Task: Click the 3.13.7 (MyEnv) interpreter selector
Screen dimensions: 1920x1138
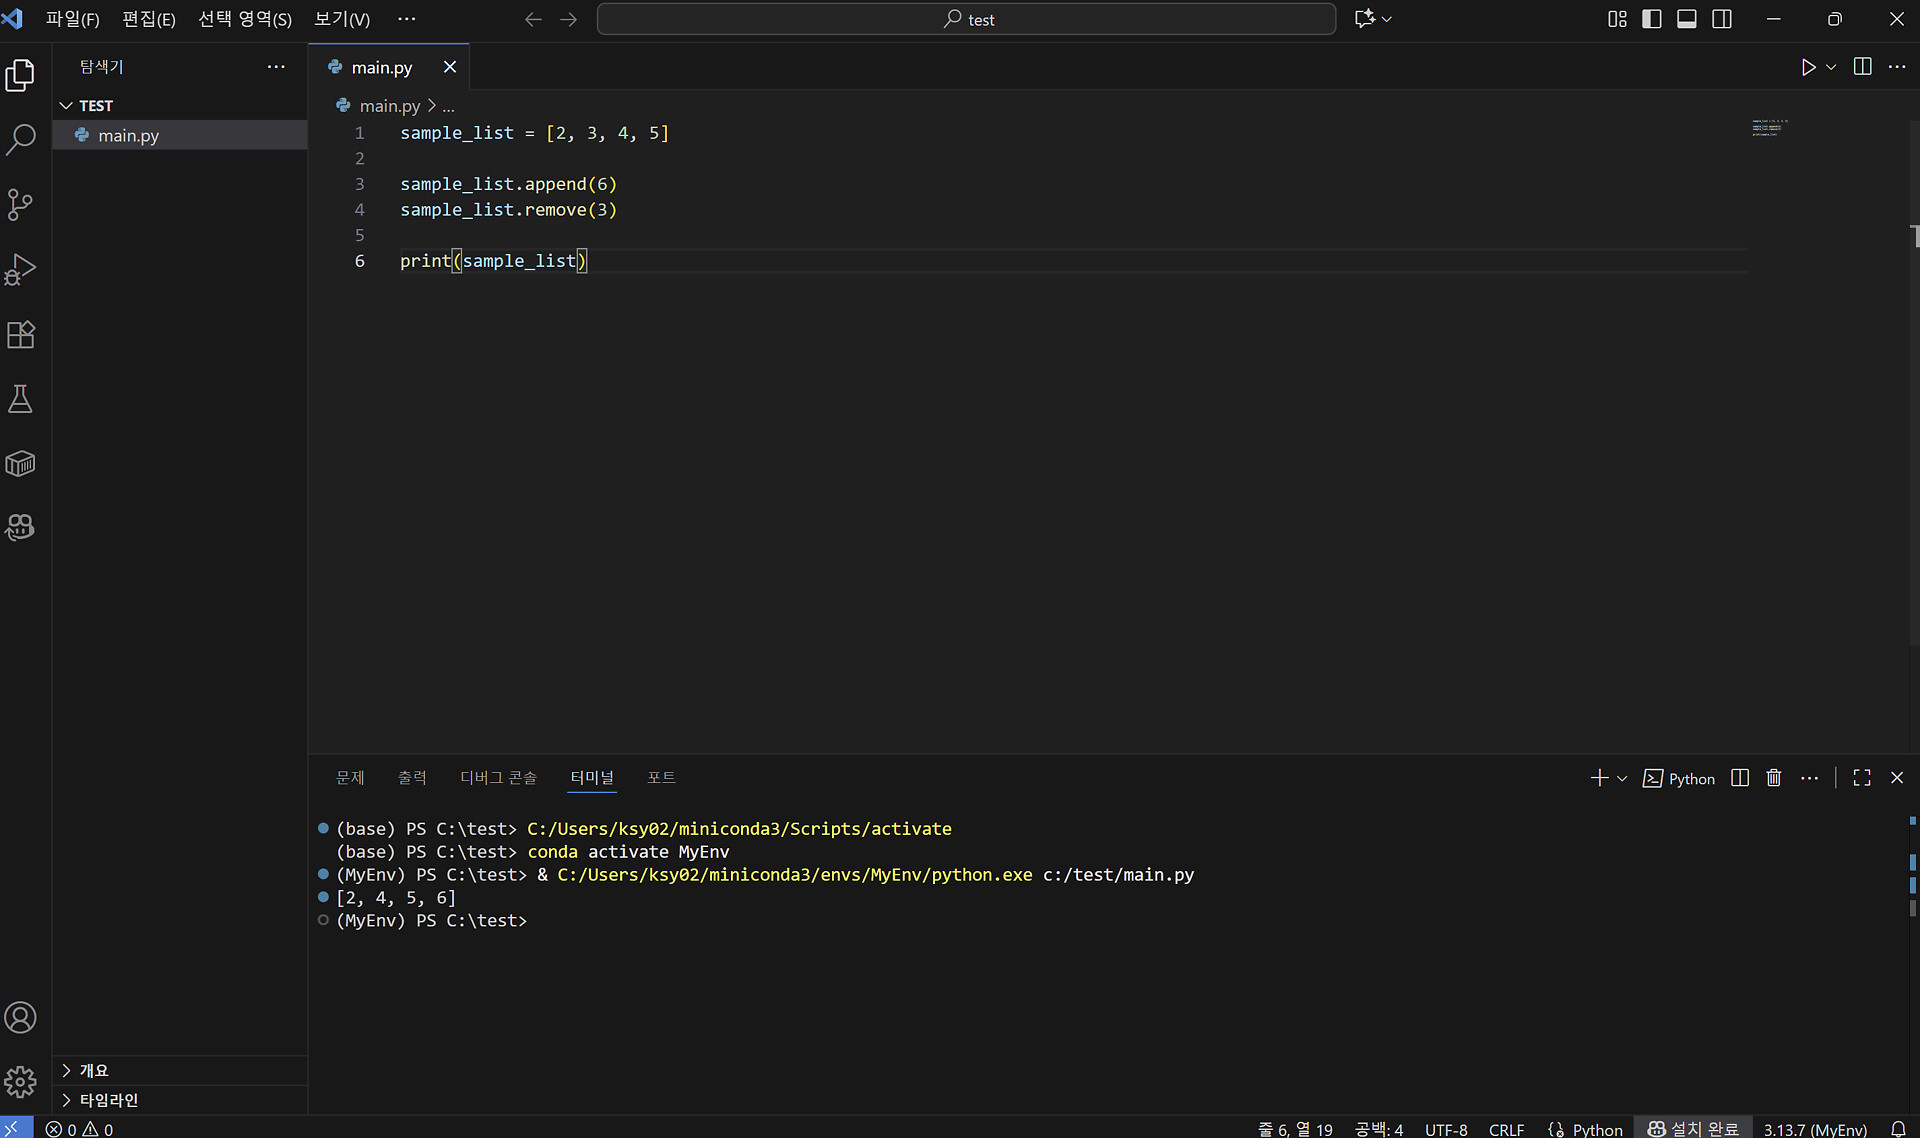Action: click(1814, 1129)
